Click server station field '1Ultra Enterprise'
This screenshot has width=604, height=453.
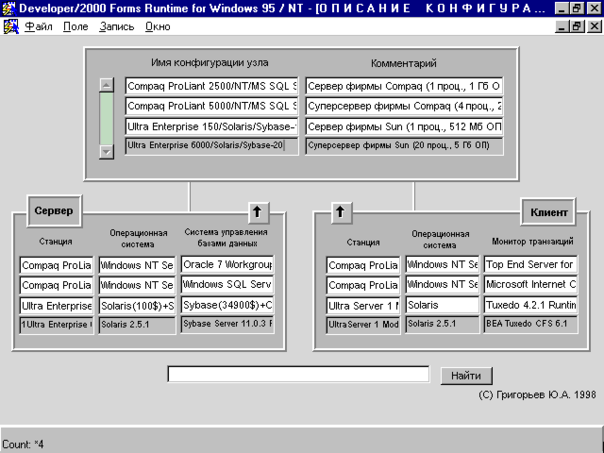[x=57, y=325]
